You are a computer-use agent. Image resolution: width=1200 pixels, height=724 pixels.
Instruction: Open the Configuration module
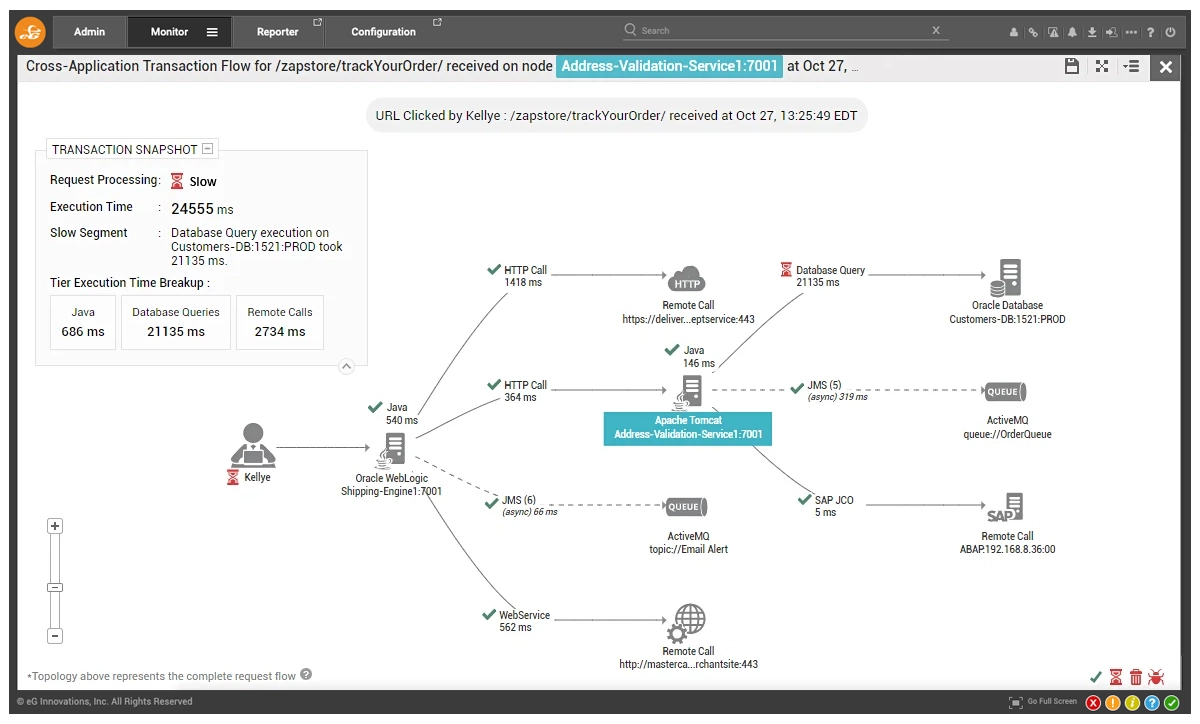coord(384,32)
